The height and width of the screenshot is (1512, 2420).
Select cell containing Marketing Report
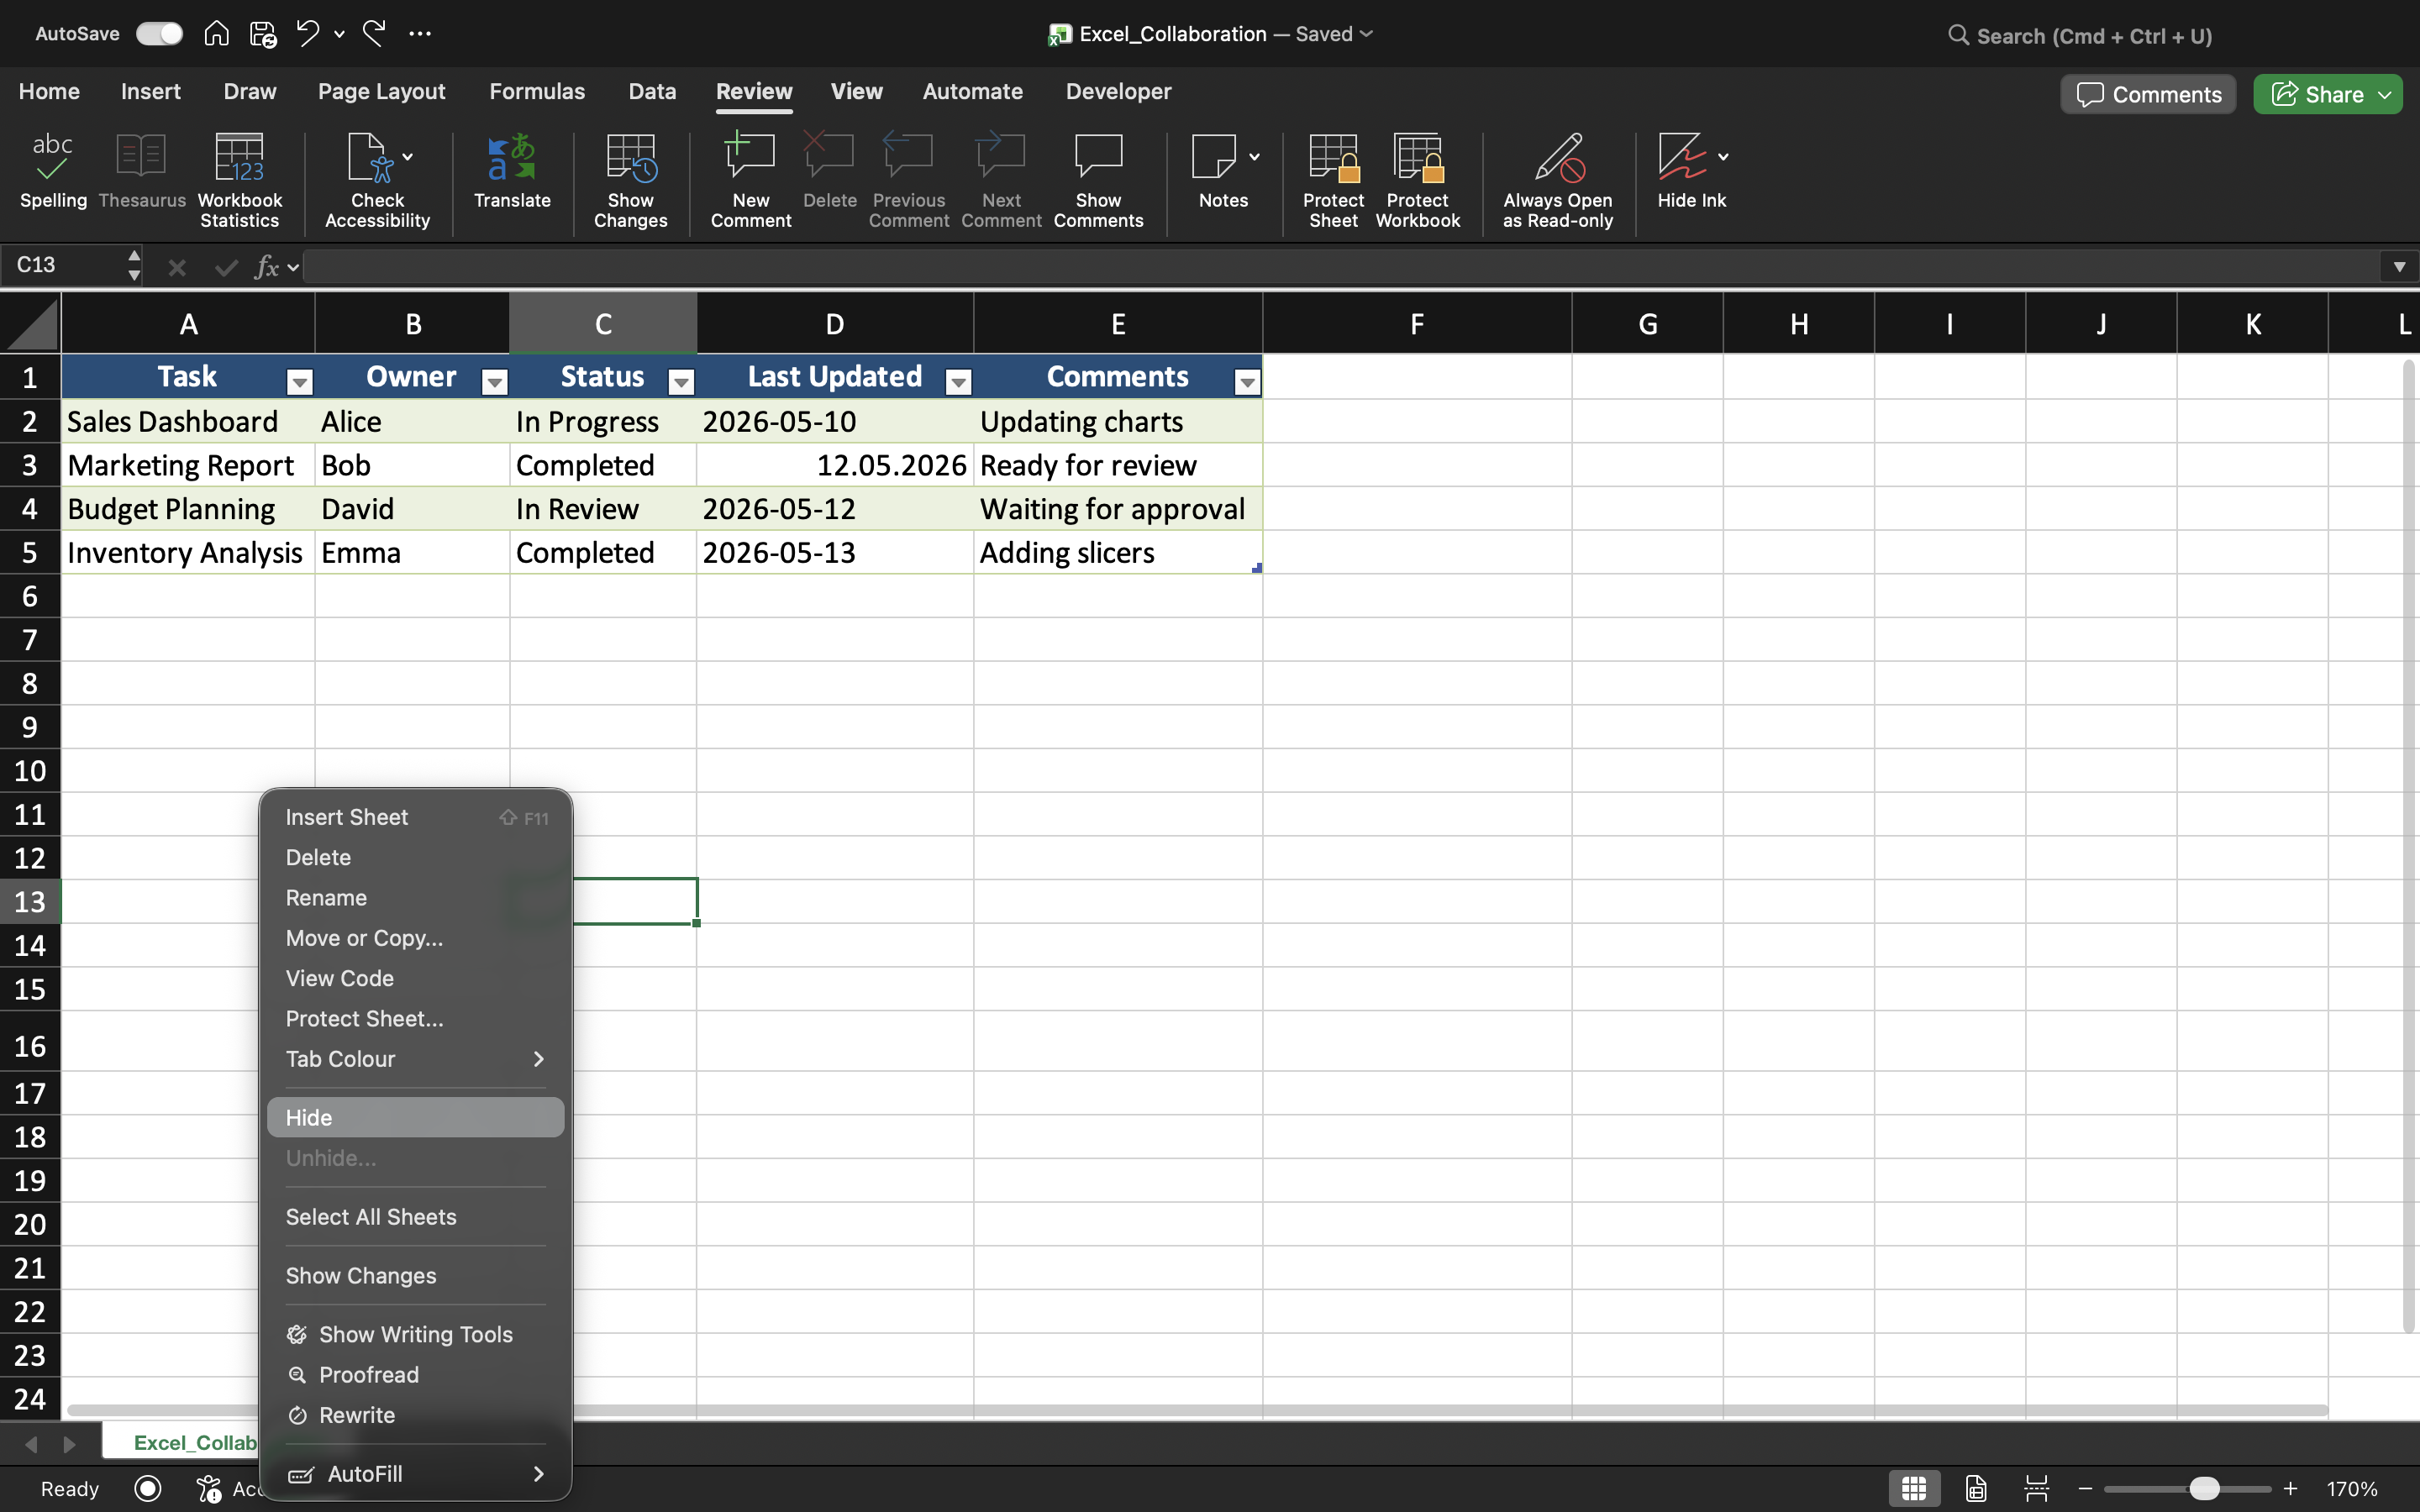[x=188, y=466]
